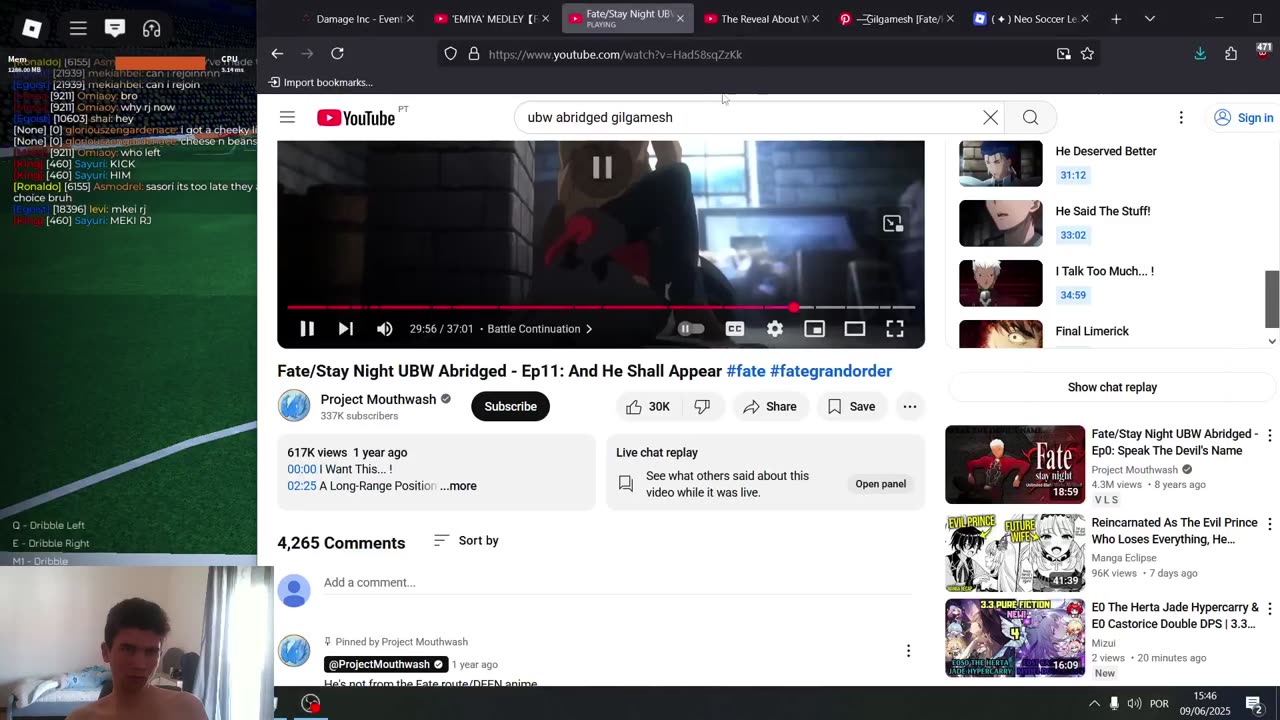Subscribe to Project Mouthwash
Screen dimensions: 1280x720
[x=510, y=406]
